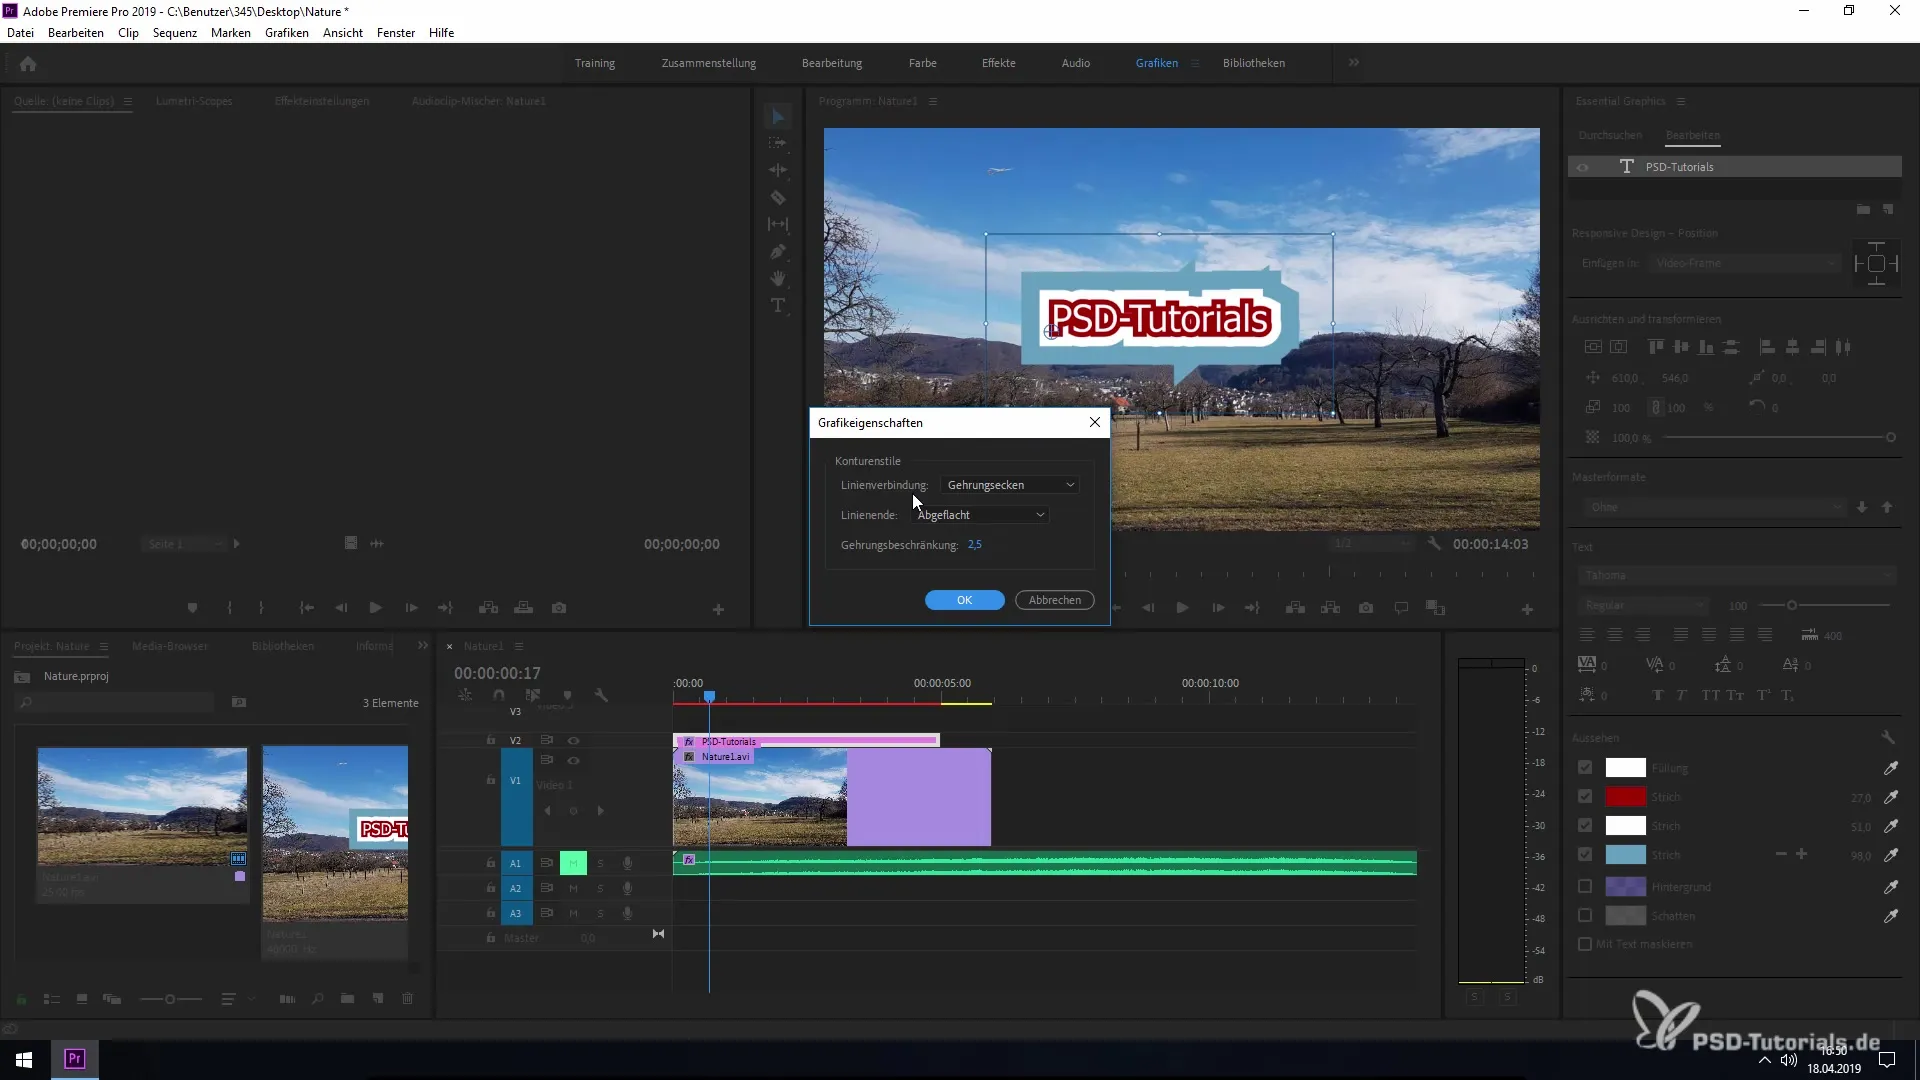Confirm dialog with OK button
Image resolution: width=1920 pixels, height=1080 pixels.
tap(965, 600)
